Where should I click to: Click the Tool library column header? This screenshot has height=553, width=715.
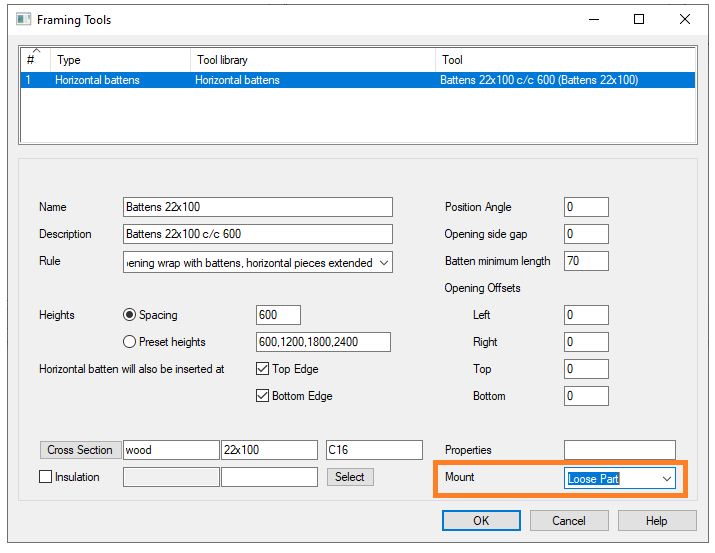click(312, 60)
